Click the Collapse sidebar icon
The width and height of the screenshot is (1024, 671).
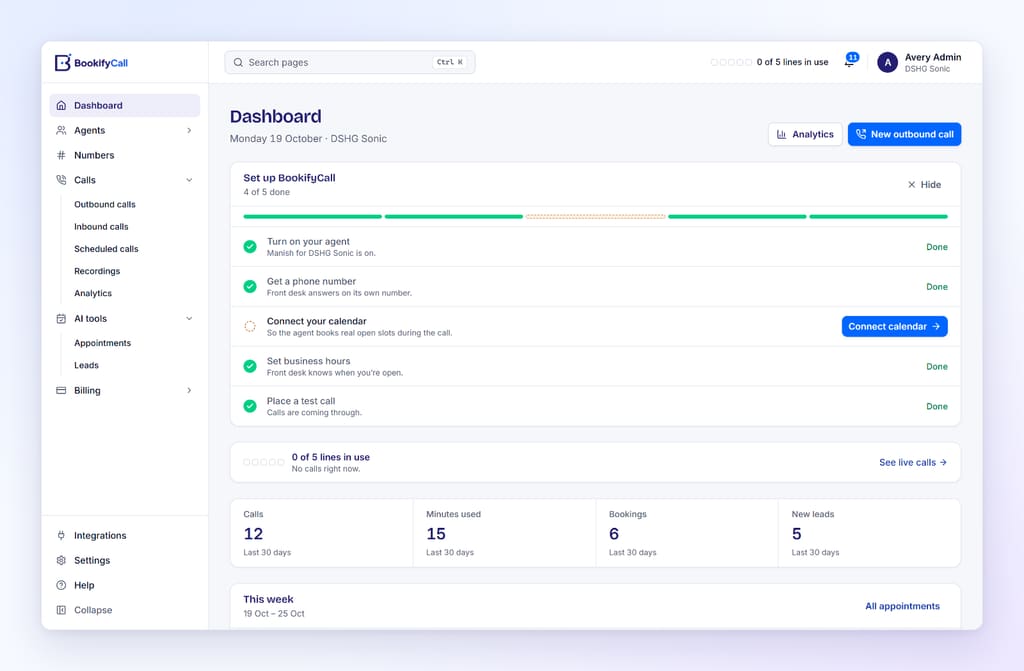61,610
